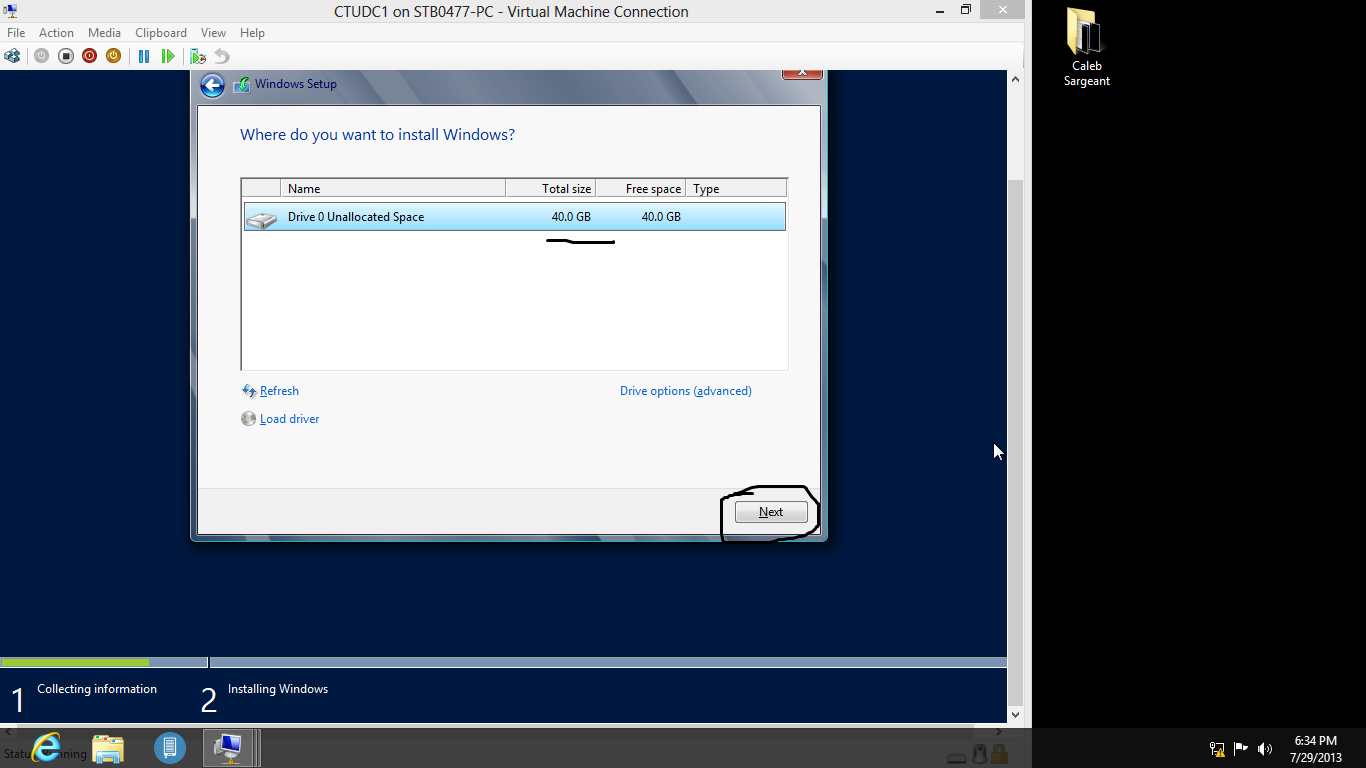Click the Next button in Windows Setup

click(771, 512)
